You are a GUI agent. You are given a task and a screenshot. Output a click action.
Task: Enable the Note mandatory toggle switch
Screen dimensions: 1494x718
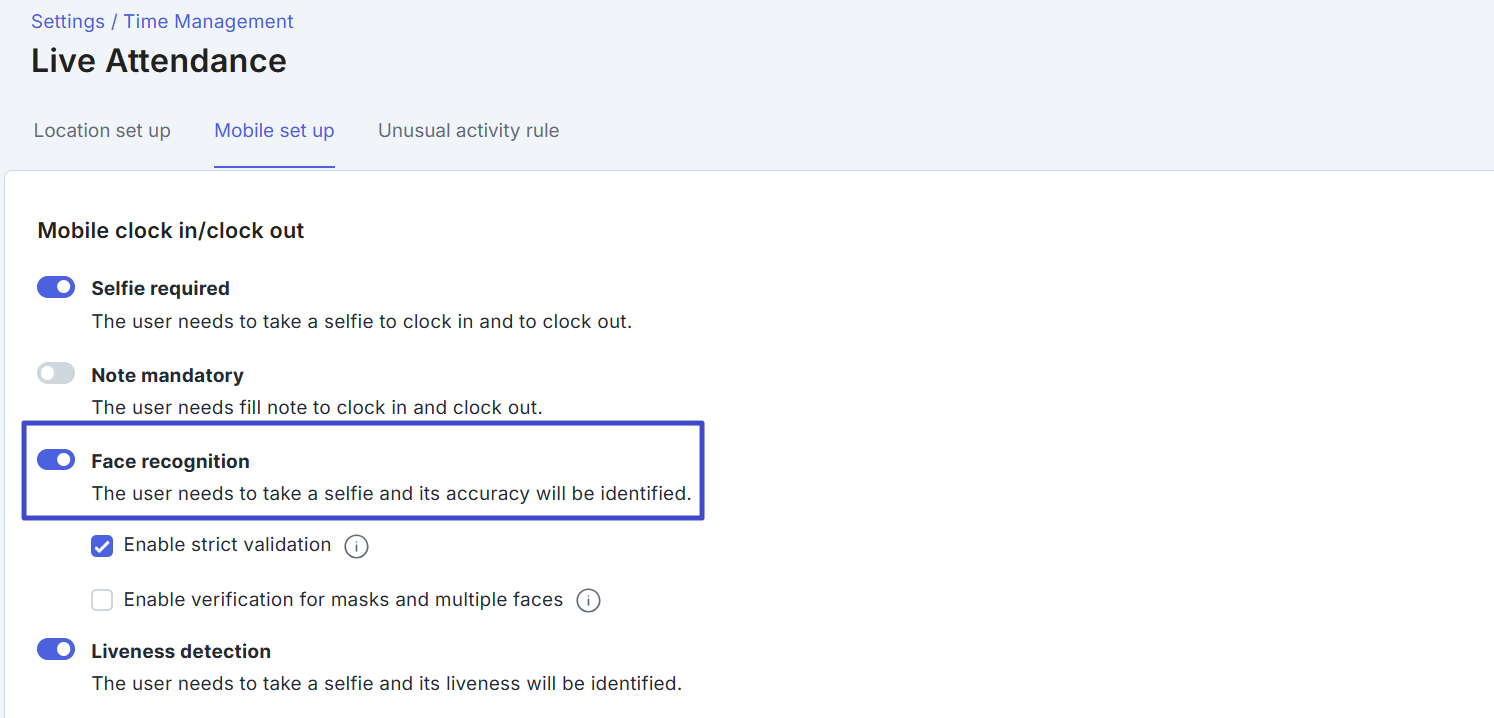[56, 374]
